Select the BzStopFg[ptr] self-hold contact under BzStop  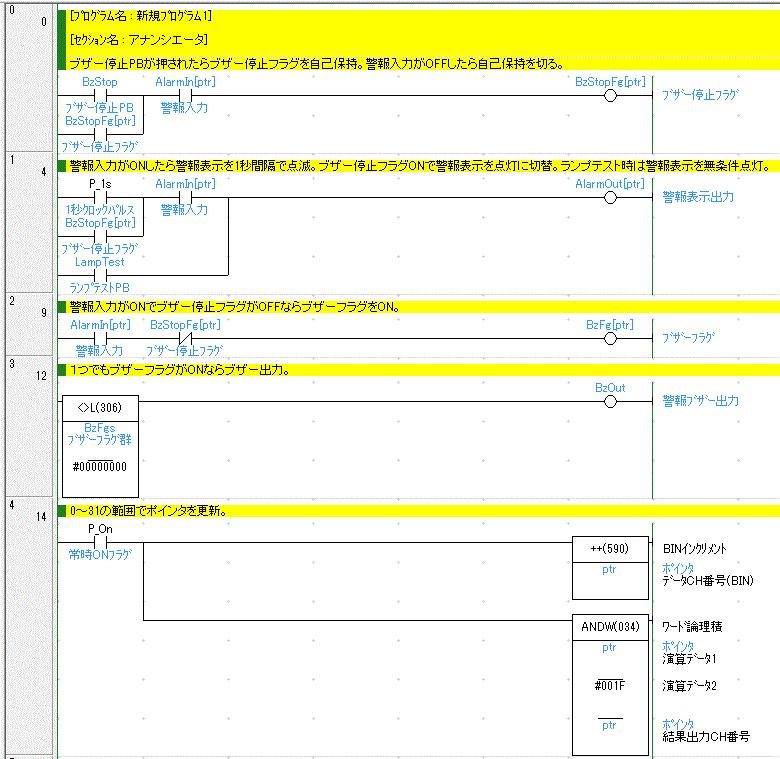(x=100, y=134)
